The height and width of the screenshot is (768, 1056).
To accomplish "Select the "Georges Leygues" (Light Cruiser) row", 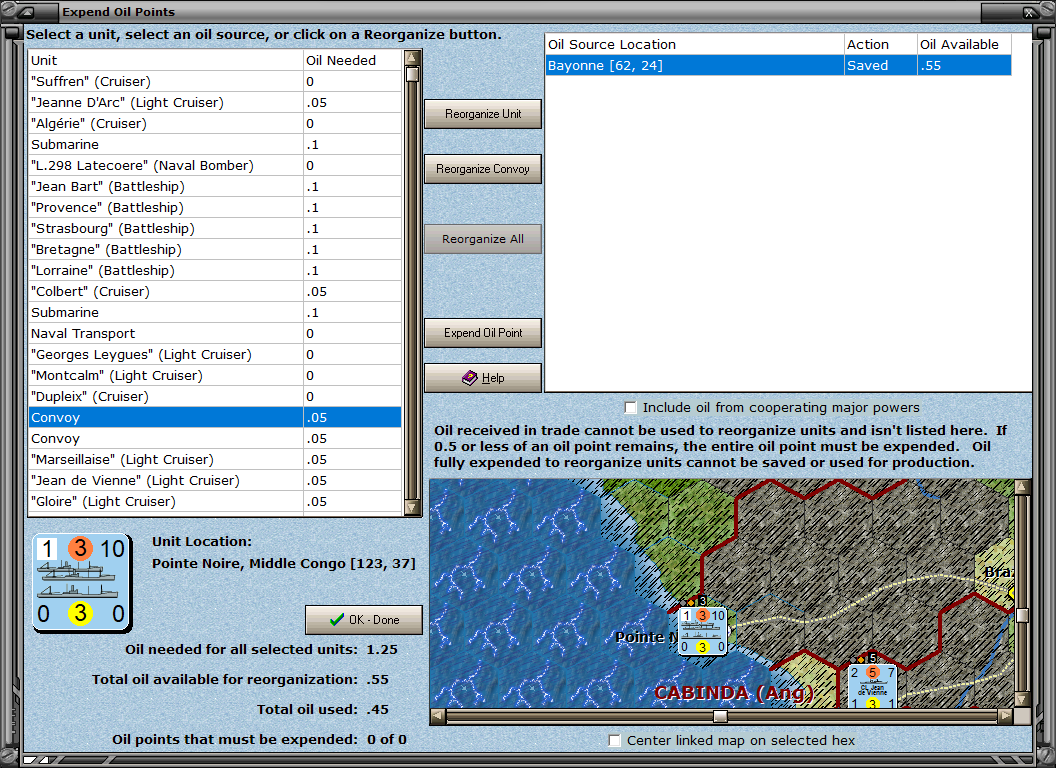I will pos(215,354).
